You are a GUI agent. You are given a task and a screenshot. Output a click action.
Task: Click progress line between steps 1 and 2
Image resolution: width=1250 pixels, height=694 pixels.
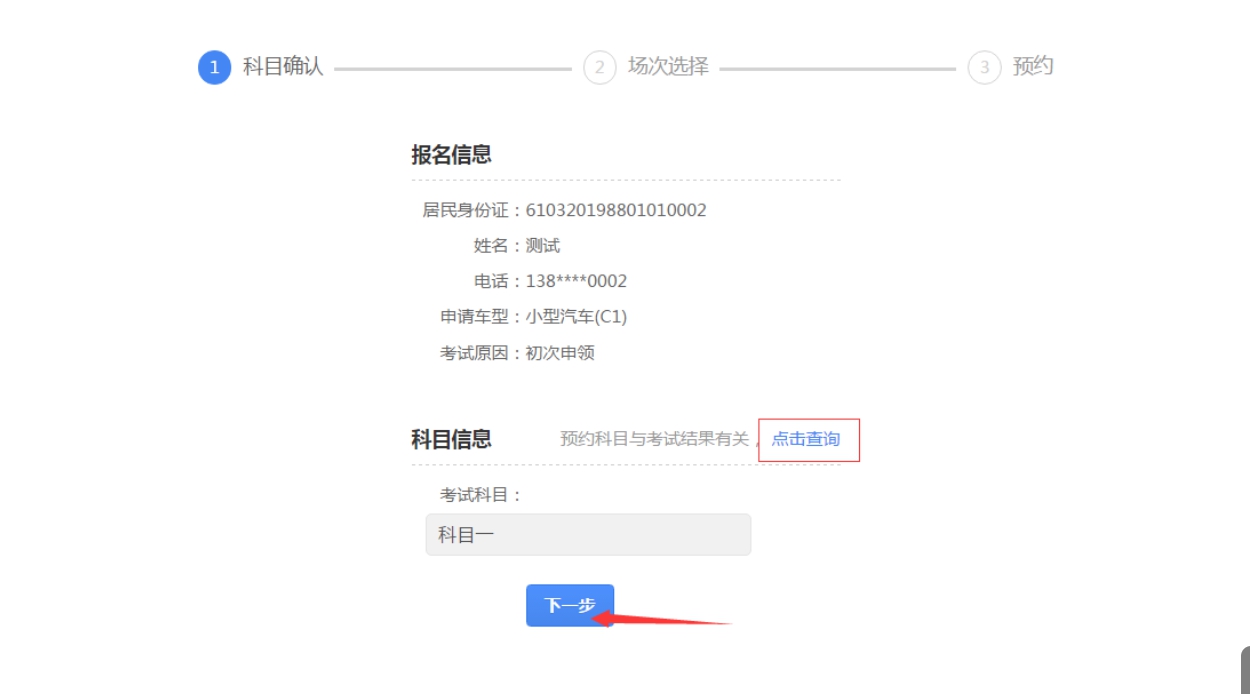pyautogui.click(x=453, y=69)
